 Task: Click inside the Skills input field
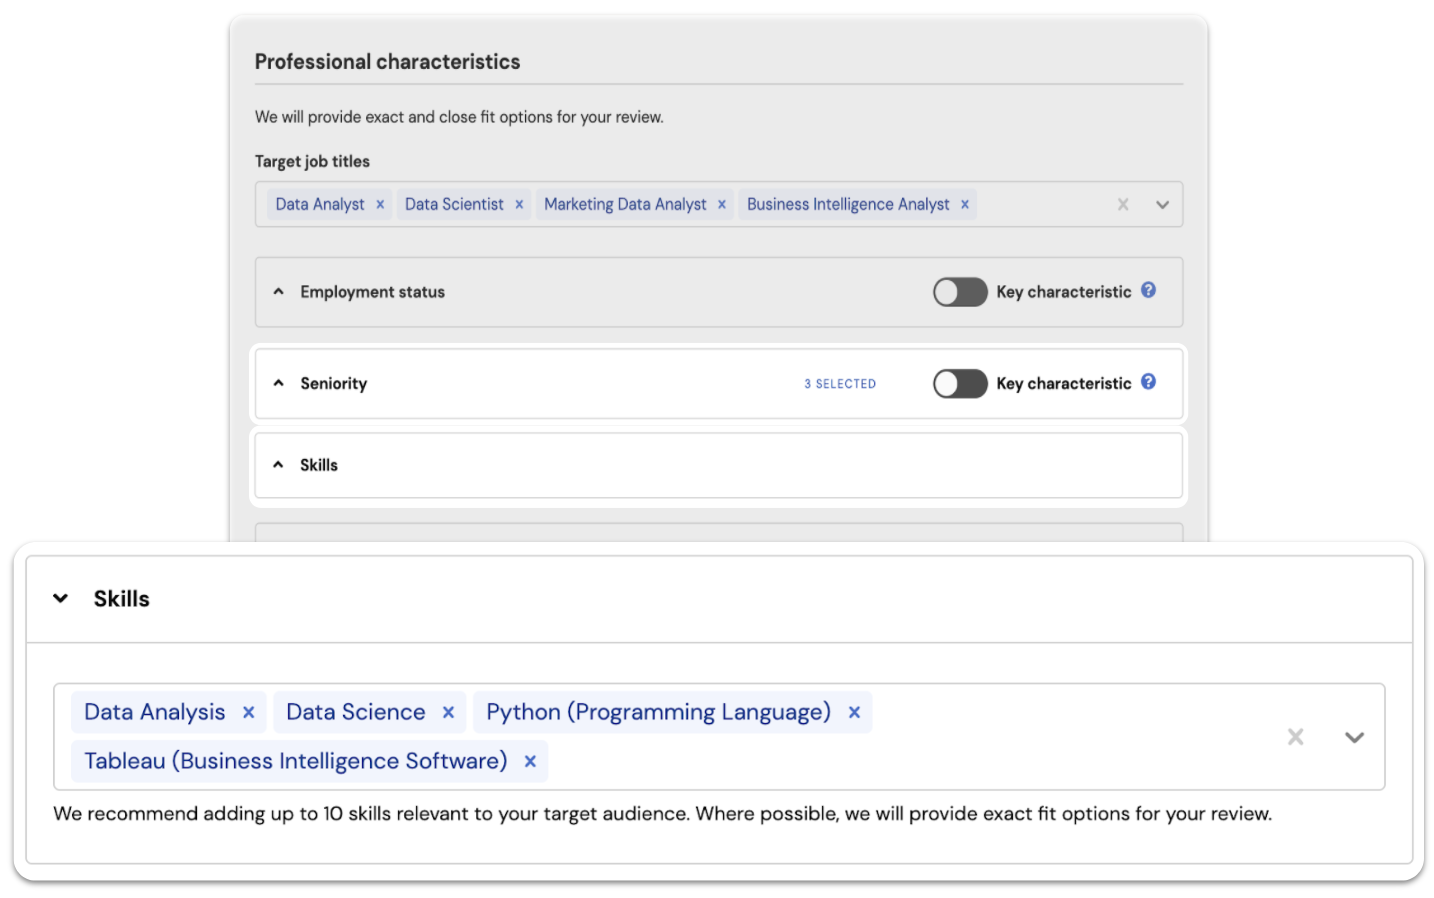900,762
